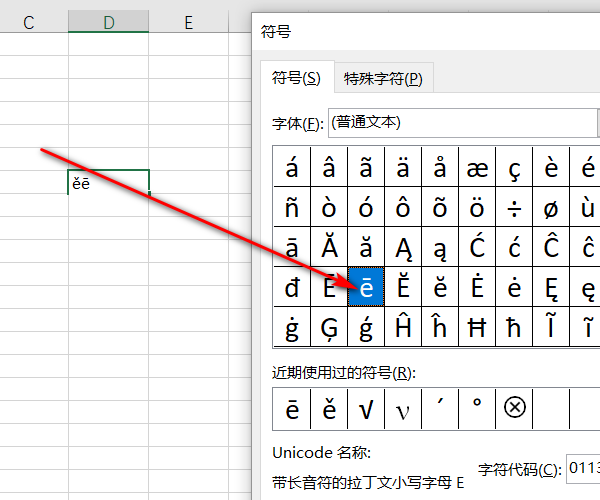
Task: Select the å symbol in the grid
Action: [440, 167]
